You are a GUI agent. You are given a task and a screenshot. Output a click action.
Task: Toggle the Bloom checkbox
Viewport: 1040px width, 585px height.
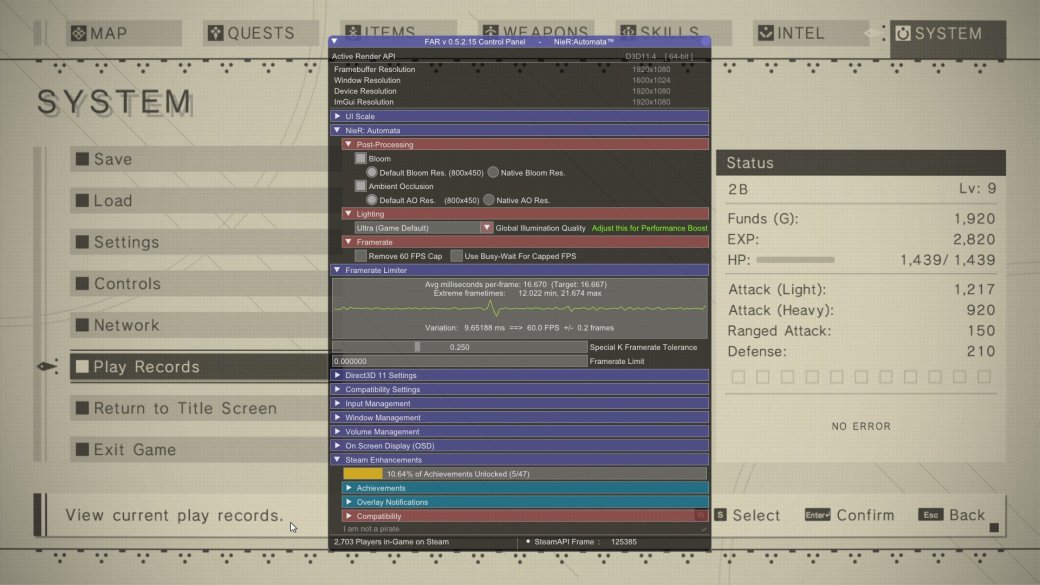(360, 159)
